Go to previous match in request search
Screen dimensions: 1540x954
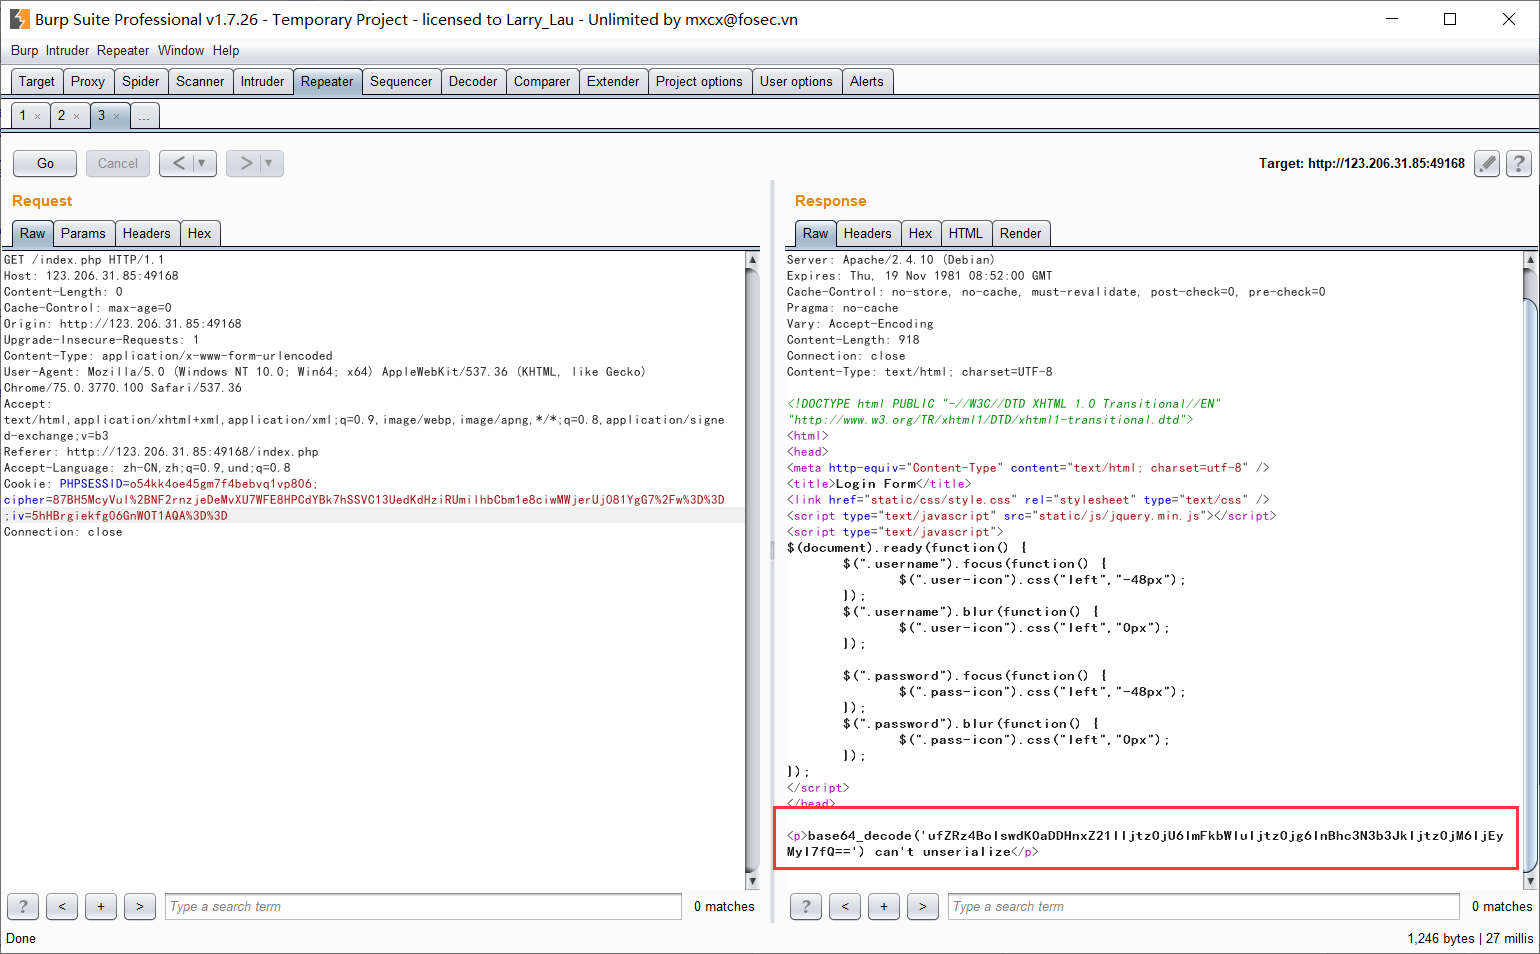click(x=62, y=906)
